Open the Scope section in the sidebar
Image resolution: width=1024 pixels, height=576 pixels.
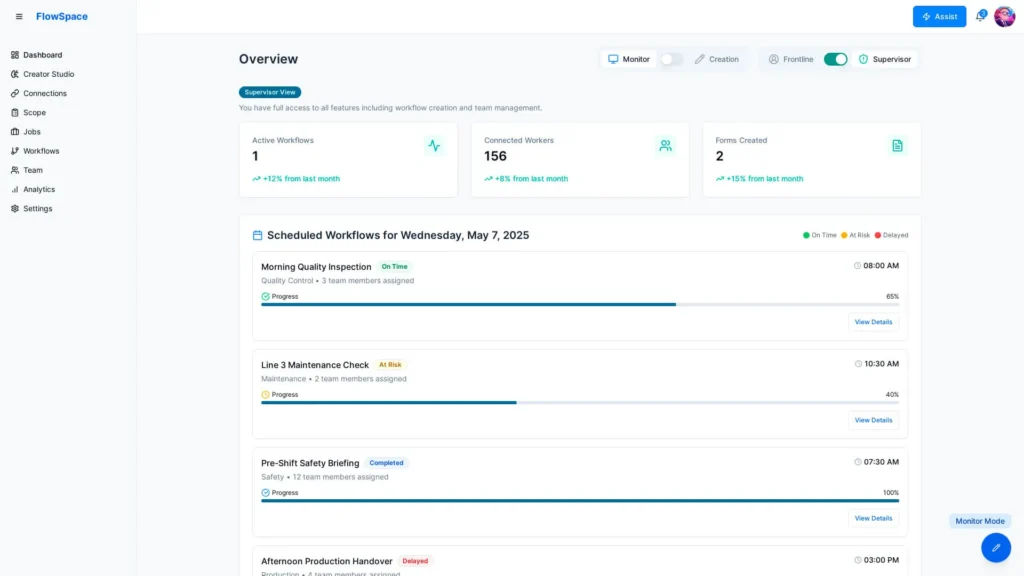coord(30,112)
